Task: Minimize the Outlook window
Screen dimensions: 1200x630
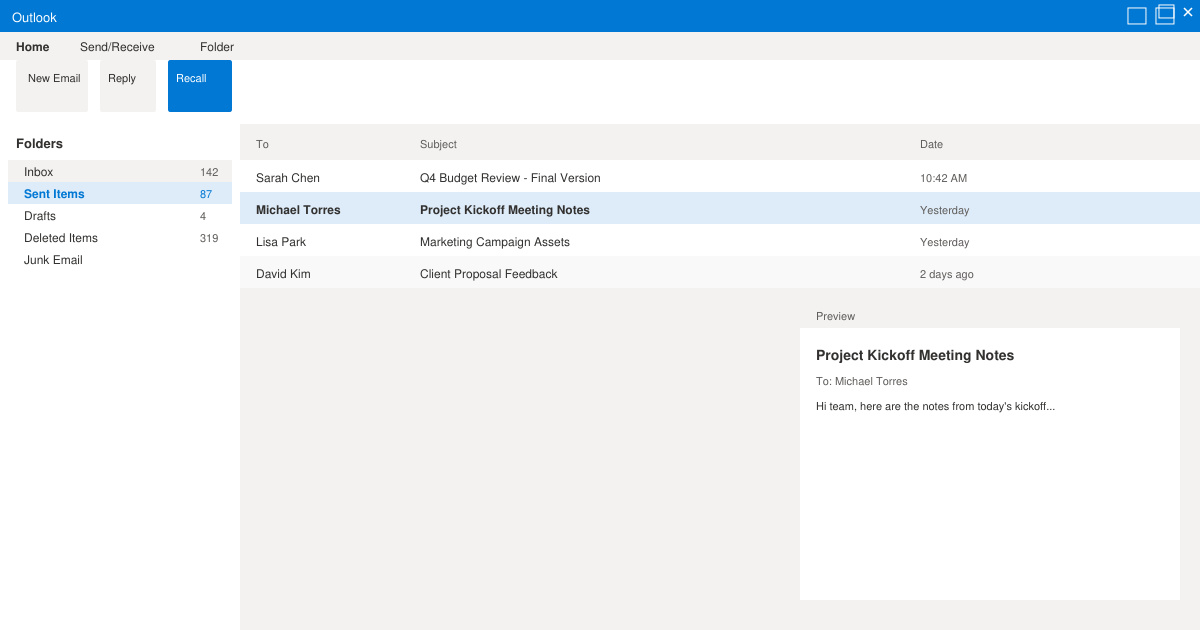Action: point(1137,16)
